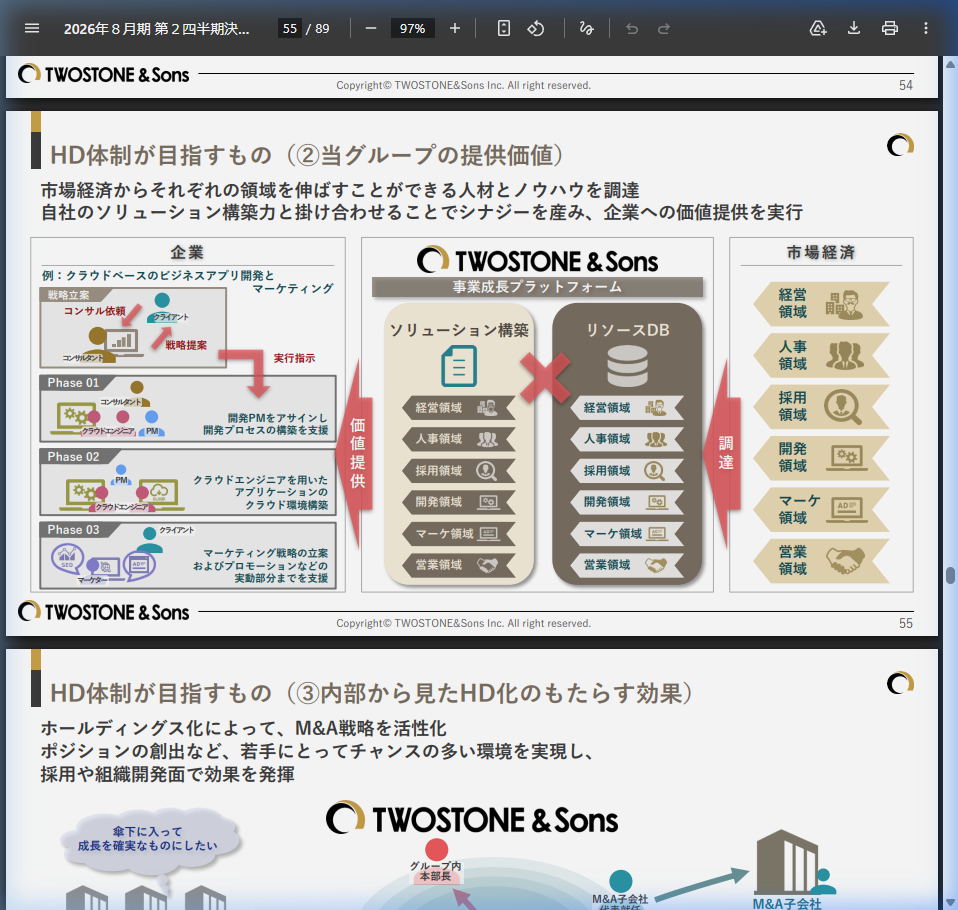Image resolution: width=958 pixels, height=910 pixels.
Task: Click the ソリューション構築 document icon
Action: pos(458,366)
